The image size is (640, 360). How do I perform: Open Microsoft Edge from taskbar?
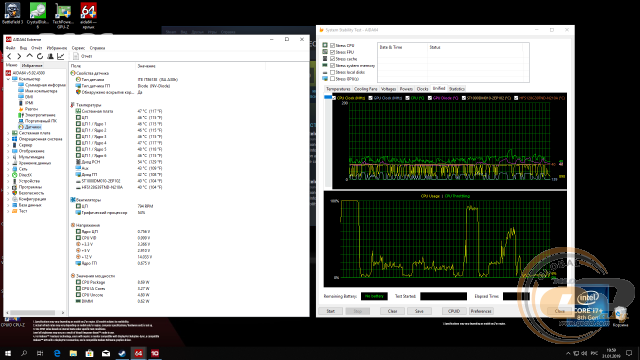tap(57, 353)
